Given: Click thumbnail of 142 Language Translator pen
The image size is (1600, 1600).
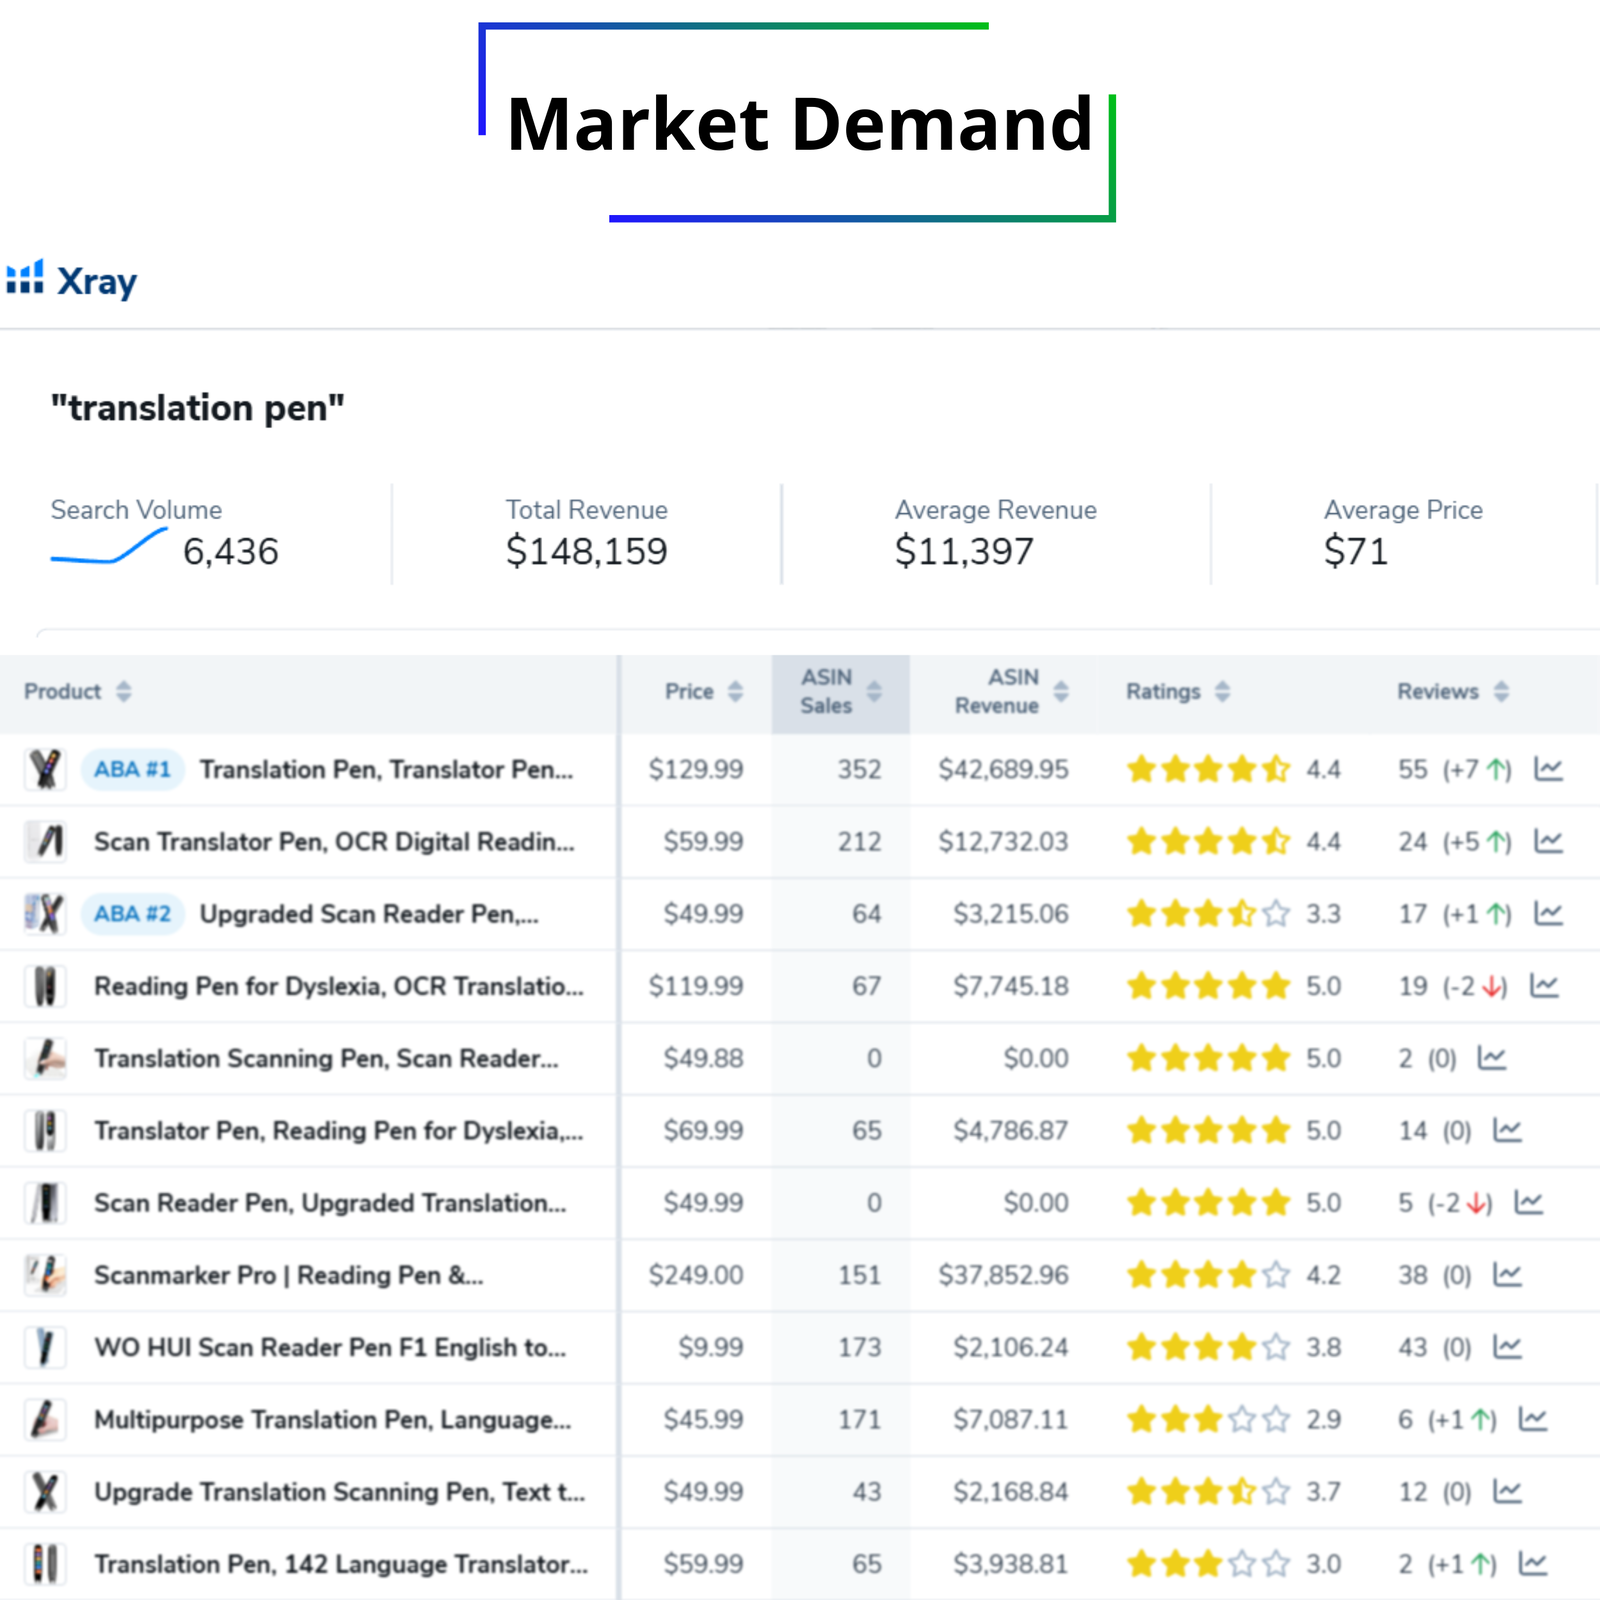Looking at the screenshot, I should point(45,1563).
